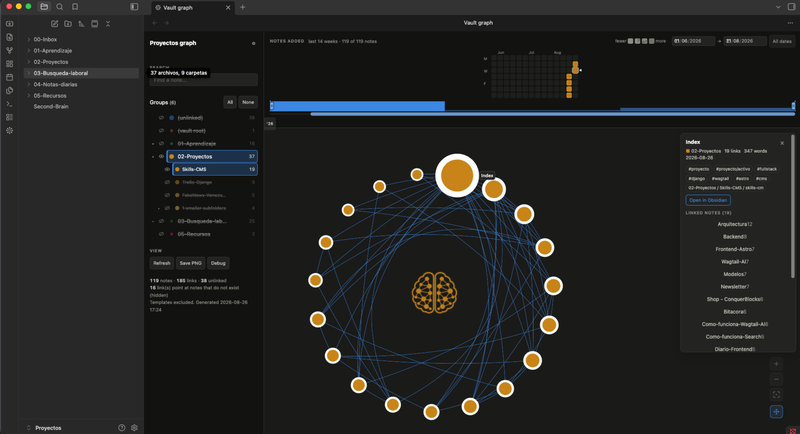Show the 01-Aprendizaje group with its eye icon
This screenshot has height=434, width=800.
[161, 144]
